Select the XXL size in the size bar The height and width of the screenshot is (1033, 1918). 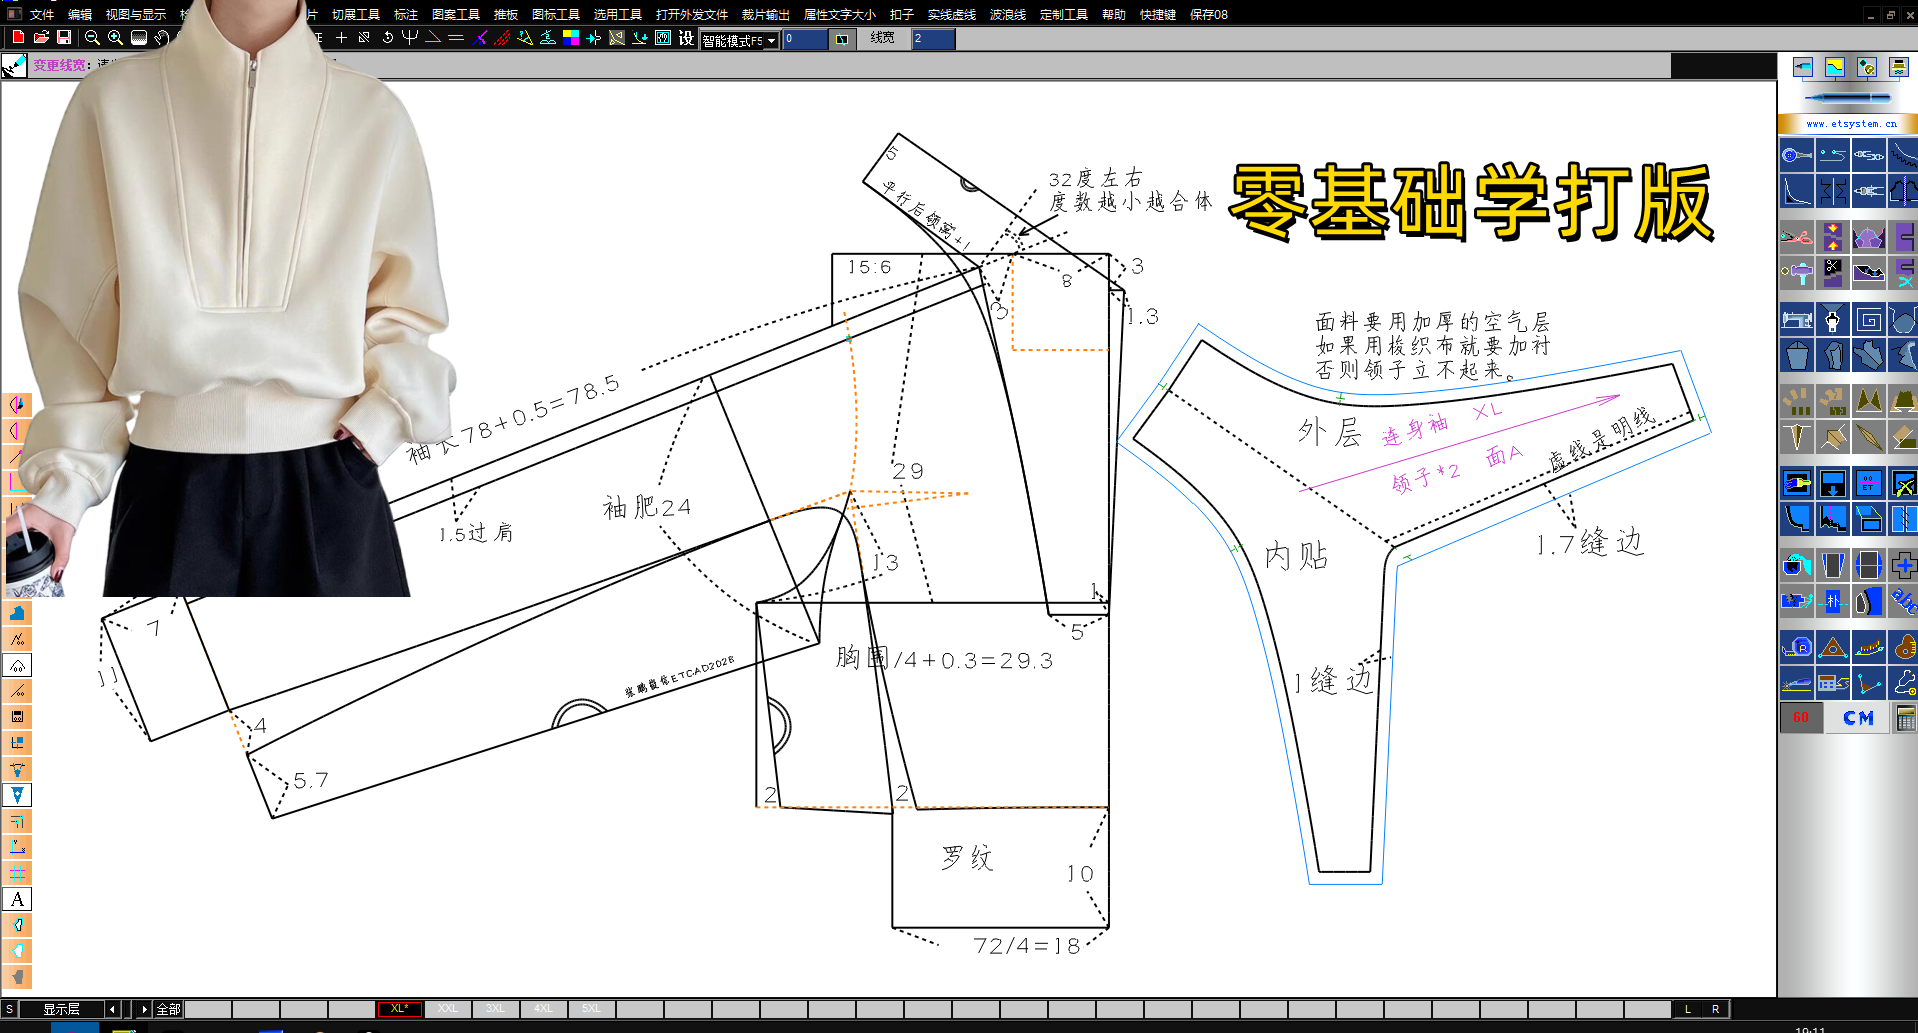[x=448, y=1009]
